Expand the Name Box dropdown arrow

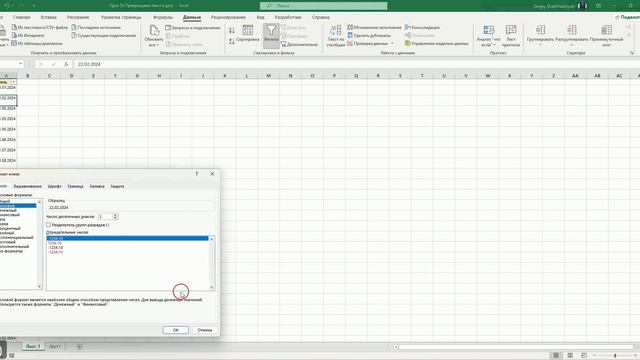[x=20, y=64]
